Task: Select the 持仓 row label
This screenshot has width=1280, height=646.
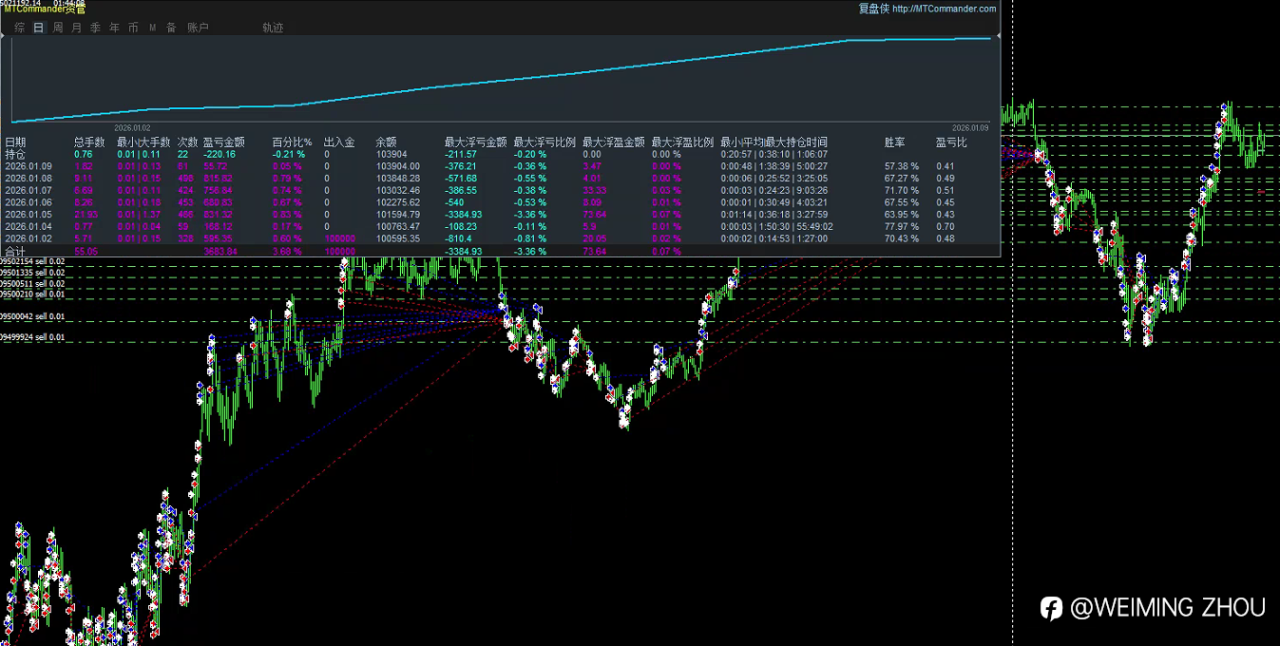Action: point(16,155)
